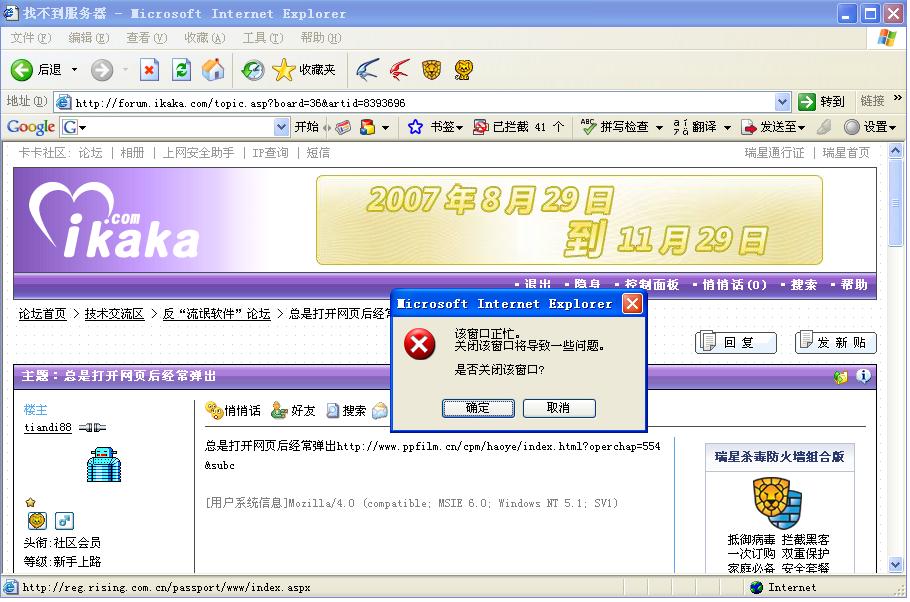Viewport: 910px width, 602px height.
Task: Open the 帮助 menu
Action: coord(320,38)
